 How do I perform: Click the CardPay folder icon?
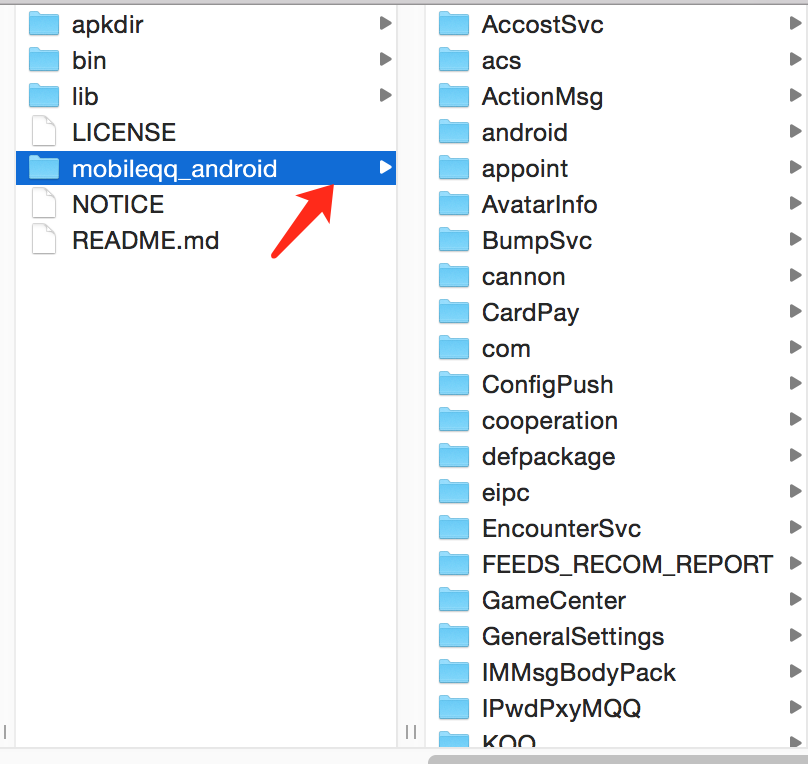454,312
